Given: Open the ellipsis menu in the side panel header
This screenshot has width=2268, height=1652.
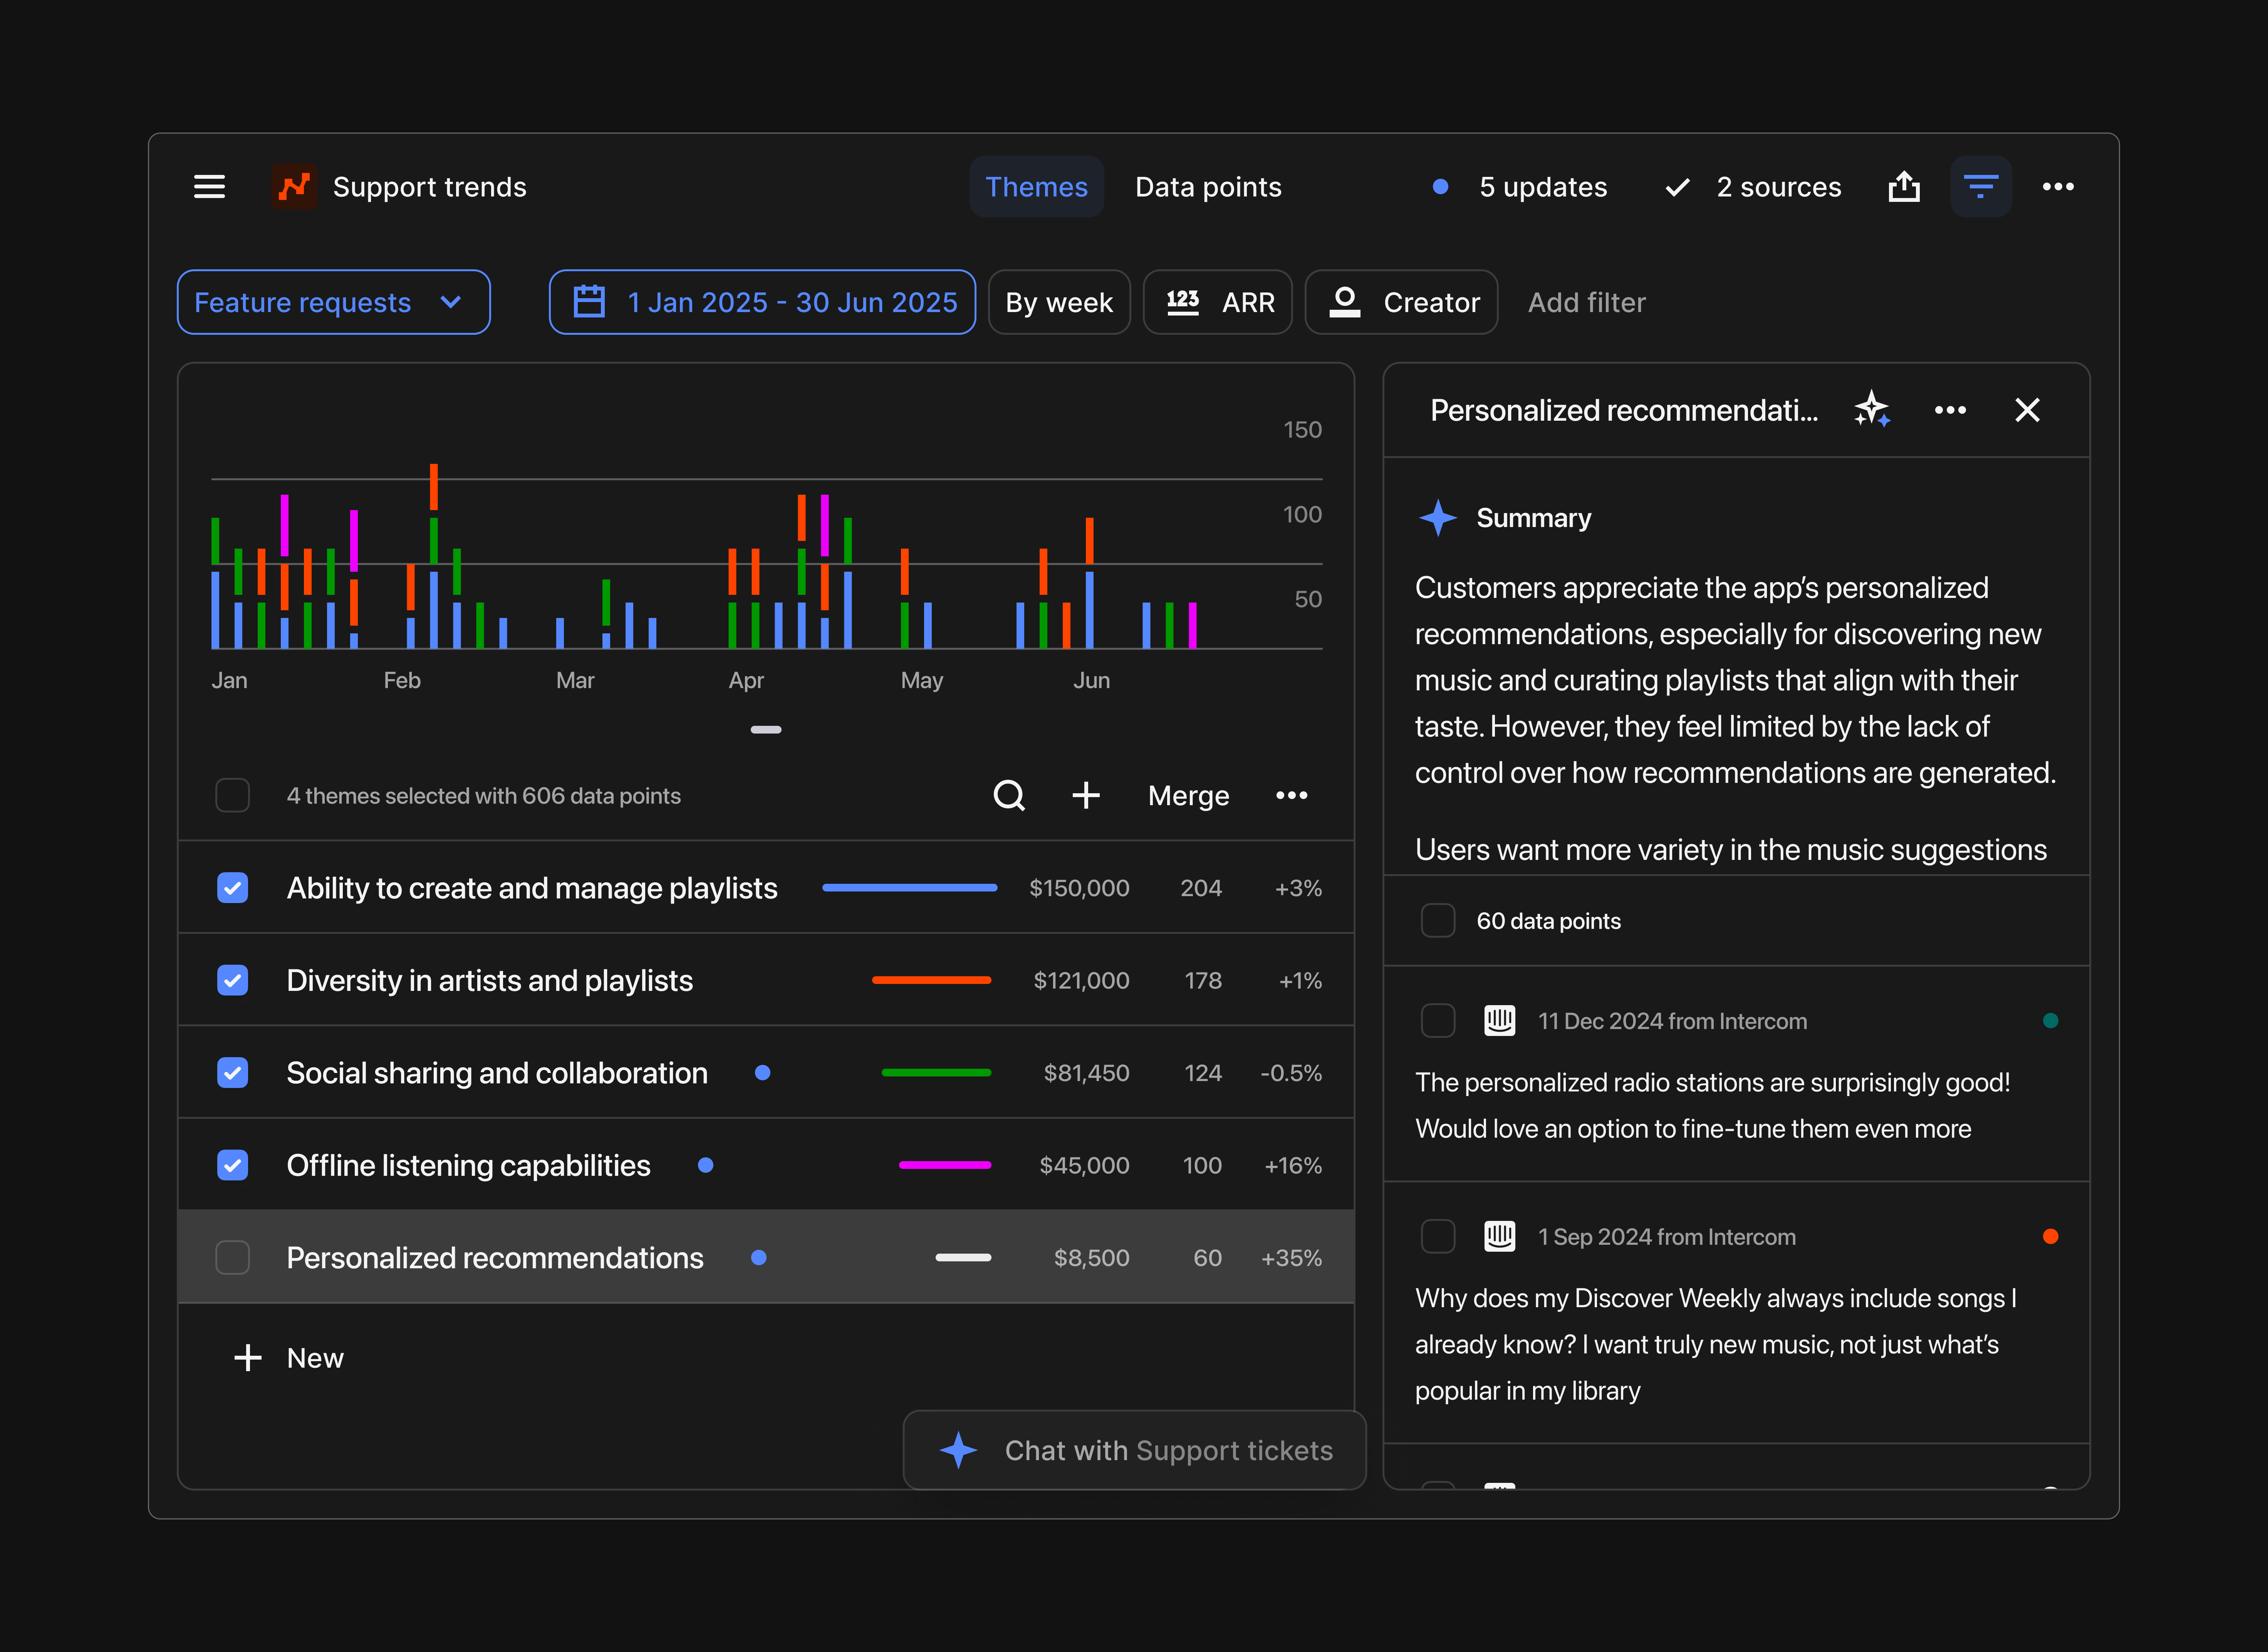Looking at the screenshot, I should (1950, 409).
